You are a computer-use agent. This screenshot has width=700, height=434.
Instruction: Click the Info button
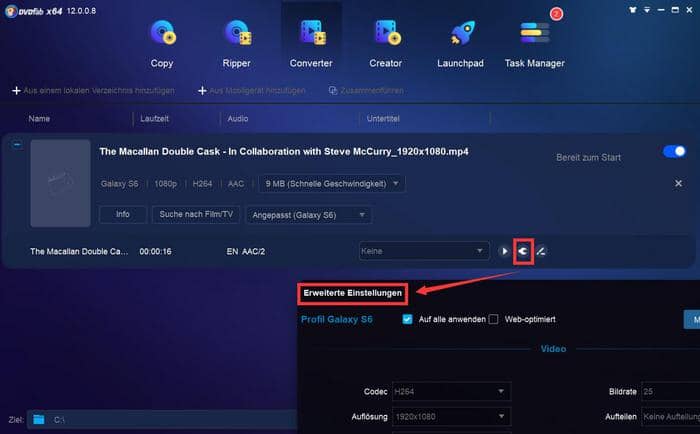pyautogui.click(x=123, y=214)
